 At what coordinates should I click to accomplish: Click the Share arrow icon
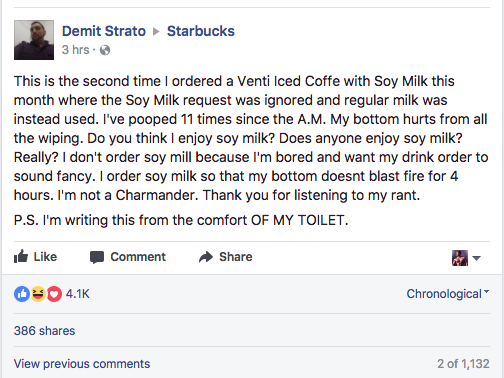point(206,257)
